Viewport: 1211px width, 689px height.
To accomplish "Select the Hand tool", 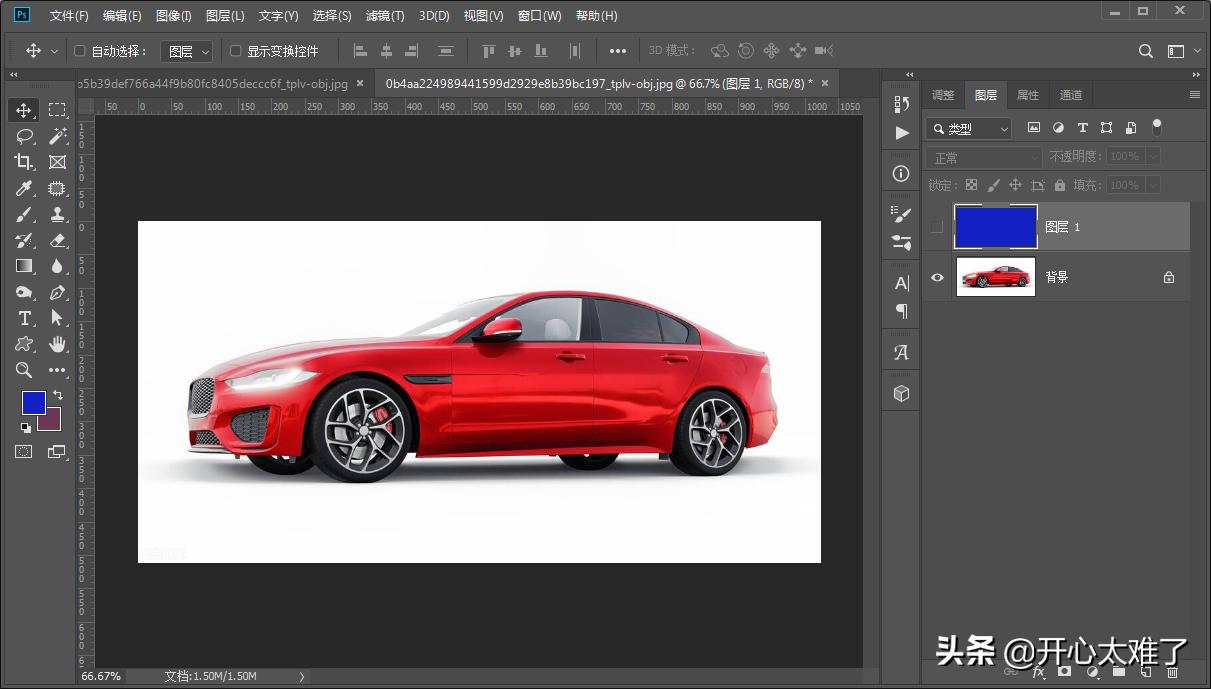I will click(57, 344).
